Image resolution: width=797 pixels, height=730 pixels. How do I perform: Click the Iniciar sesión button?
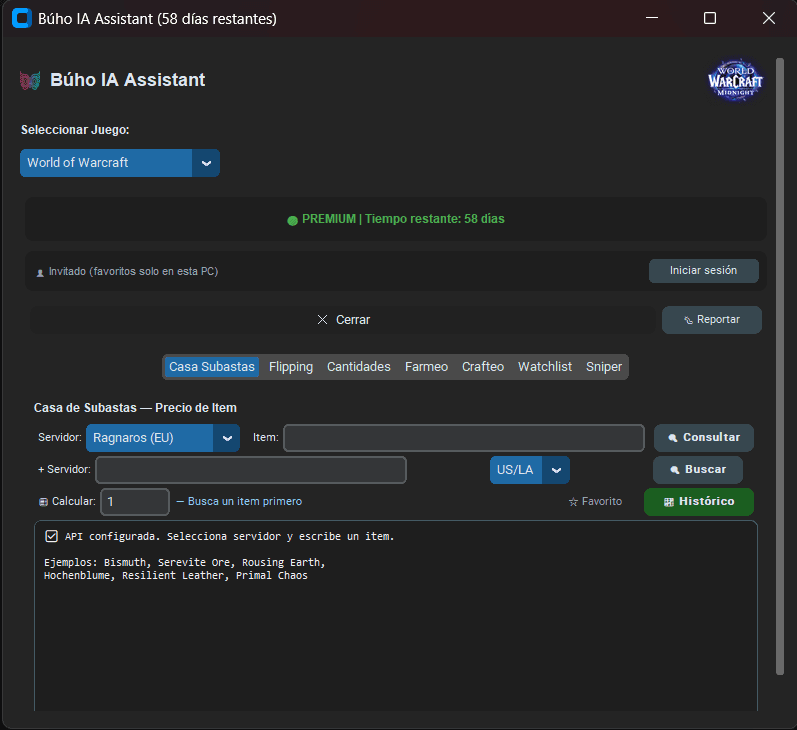[703, 270]
